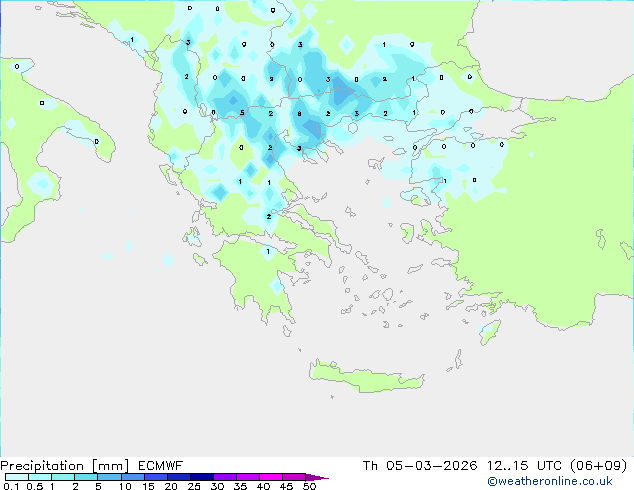Select the 20–25 mm dark blue legend segment
The image size is (634, 490).
click(179, 477)
